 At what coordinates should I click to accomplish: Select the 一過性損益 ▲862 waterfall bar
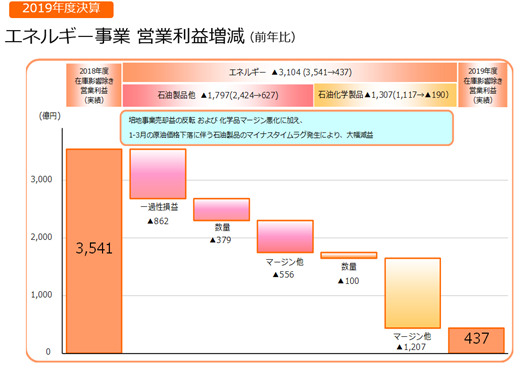click(x=158, y=174)
